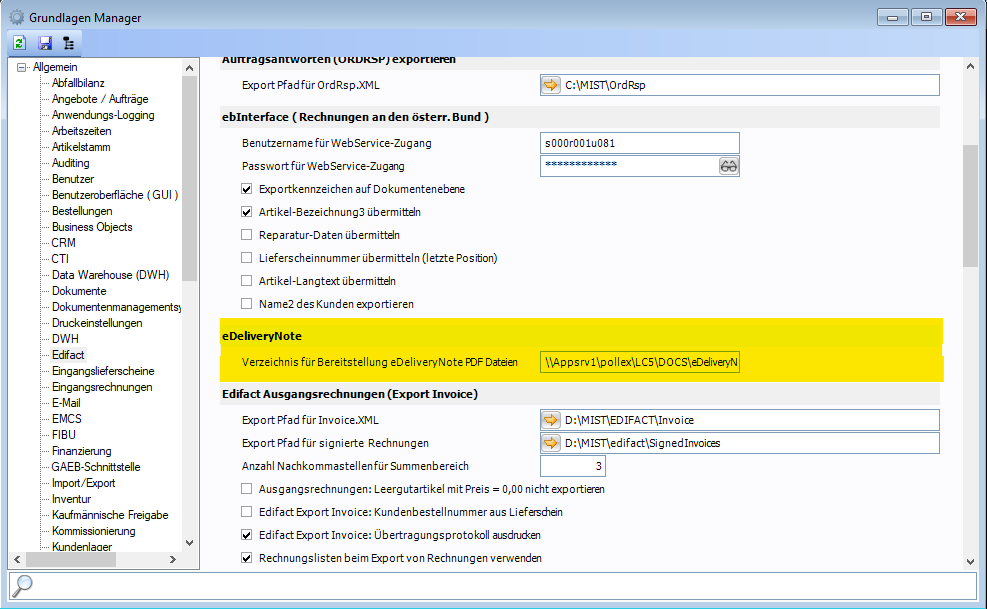Toggle Name2 des Kunden exportieren
Image resolution: width=987 pixels, height=609 pixels.
(247, 304)
